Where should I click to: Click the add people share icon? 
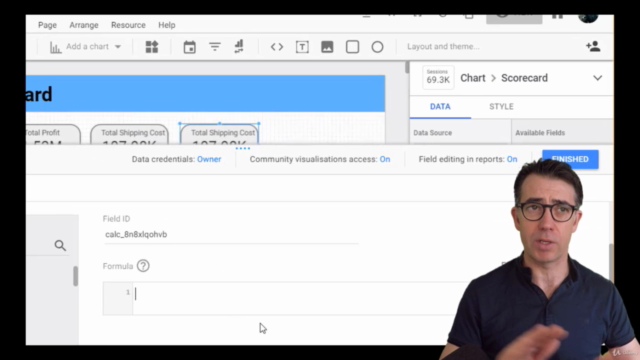coord(593,46)
